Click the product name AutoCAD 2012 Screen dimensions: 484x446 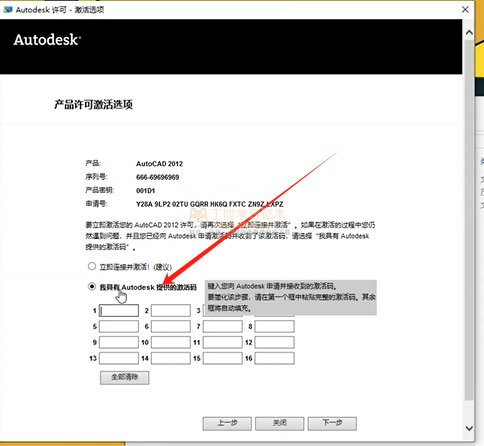tap(159, 164)
